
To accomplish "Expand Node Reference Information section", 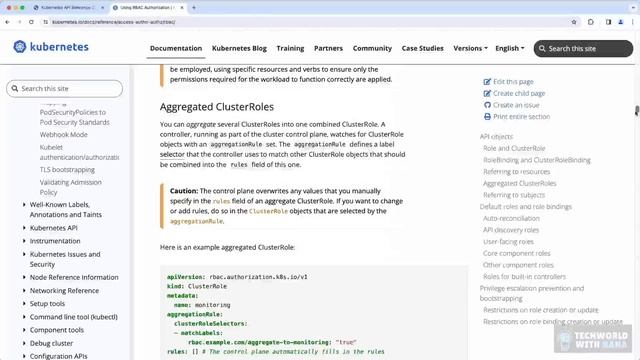I will [24, 277].
